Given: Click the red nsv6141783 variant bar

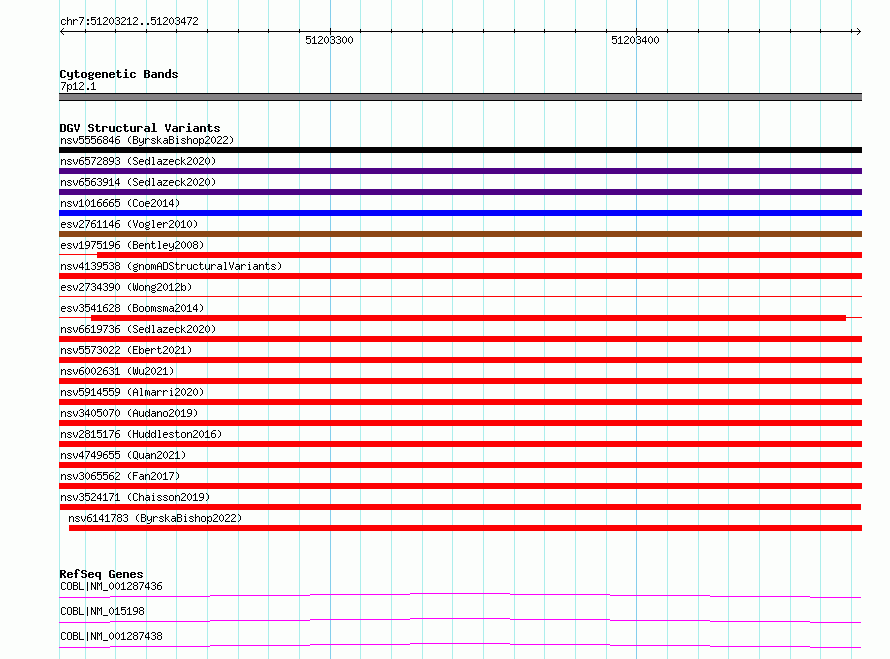Looking at the screenshot, I should point(465,528).
